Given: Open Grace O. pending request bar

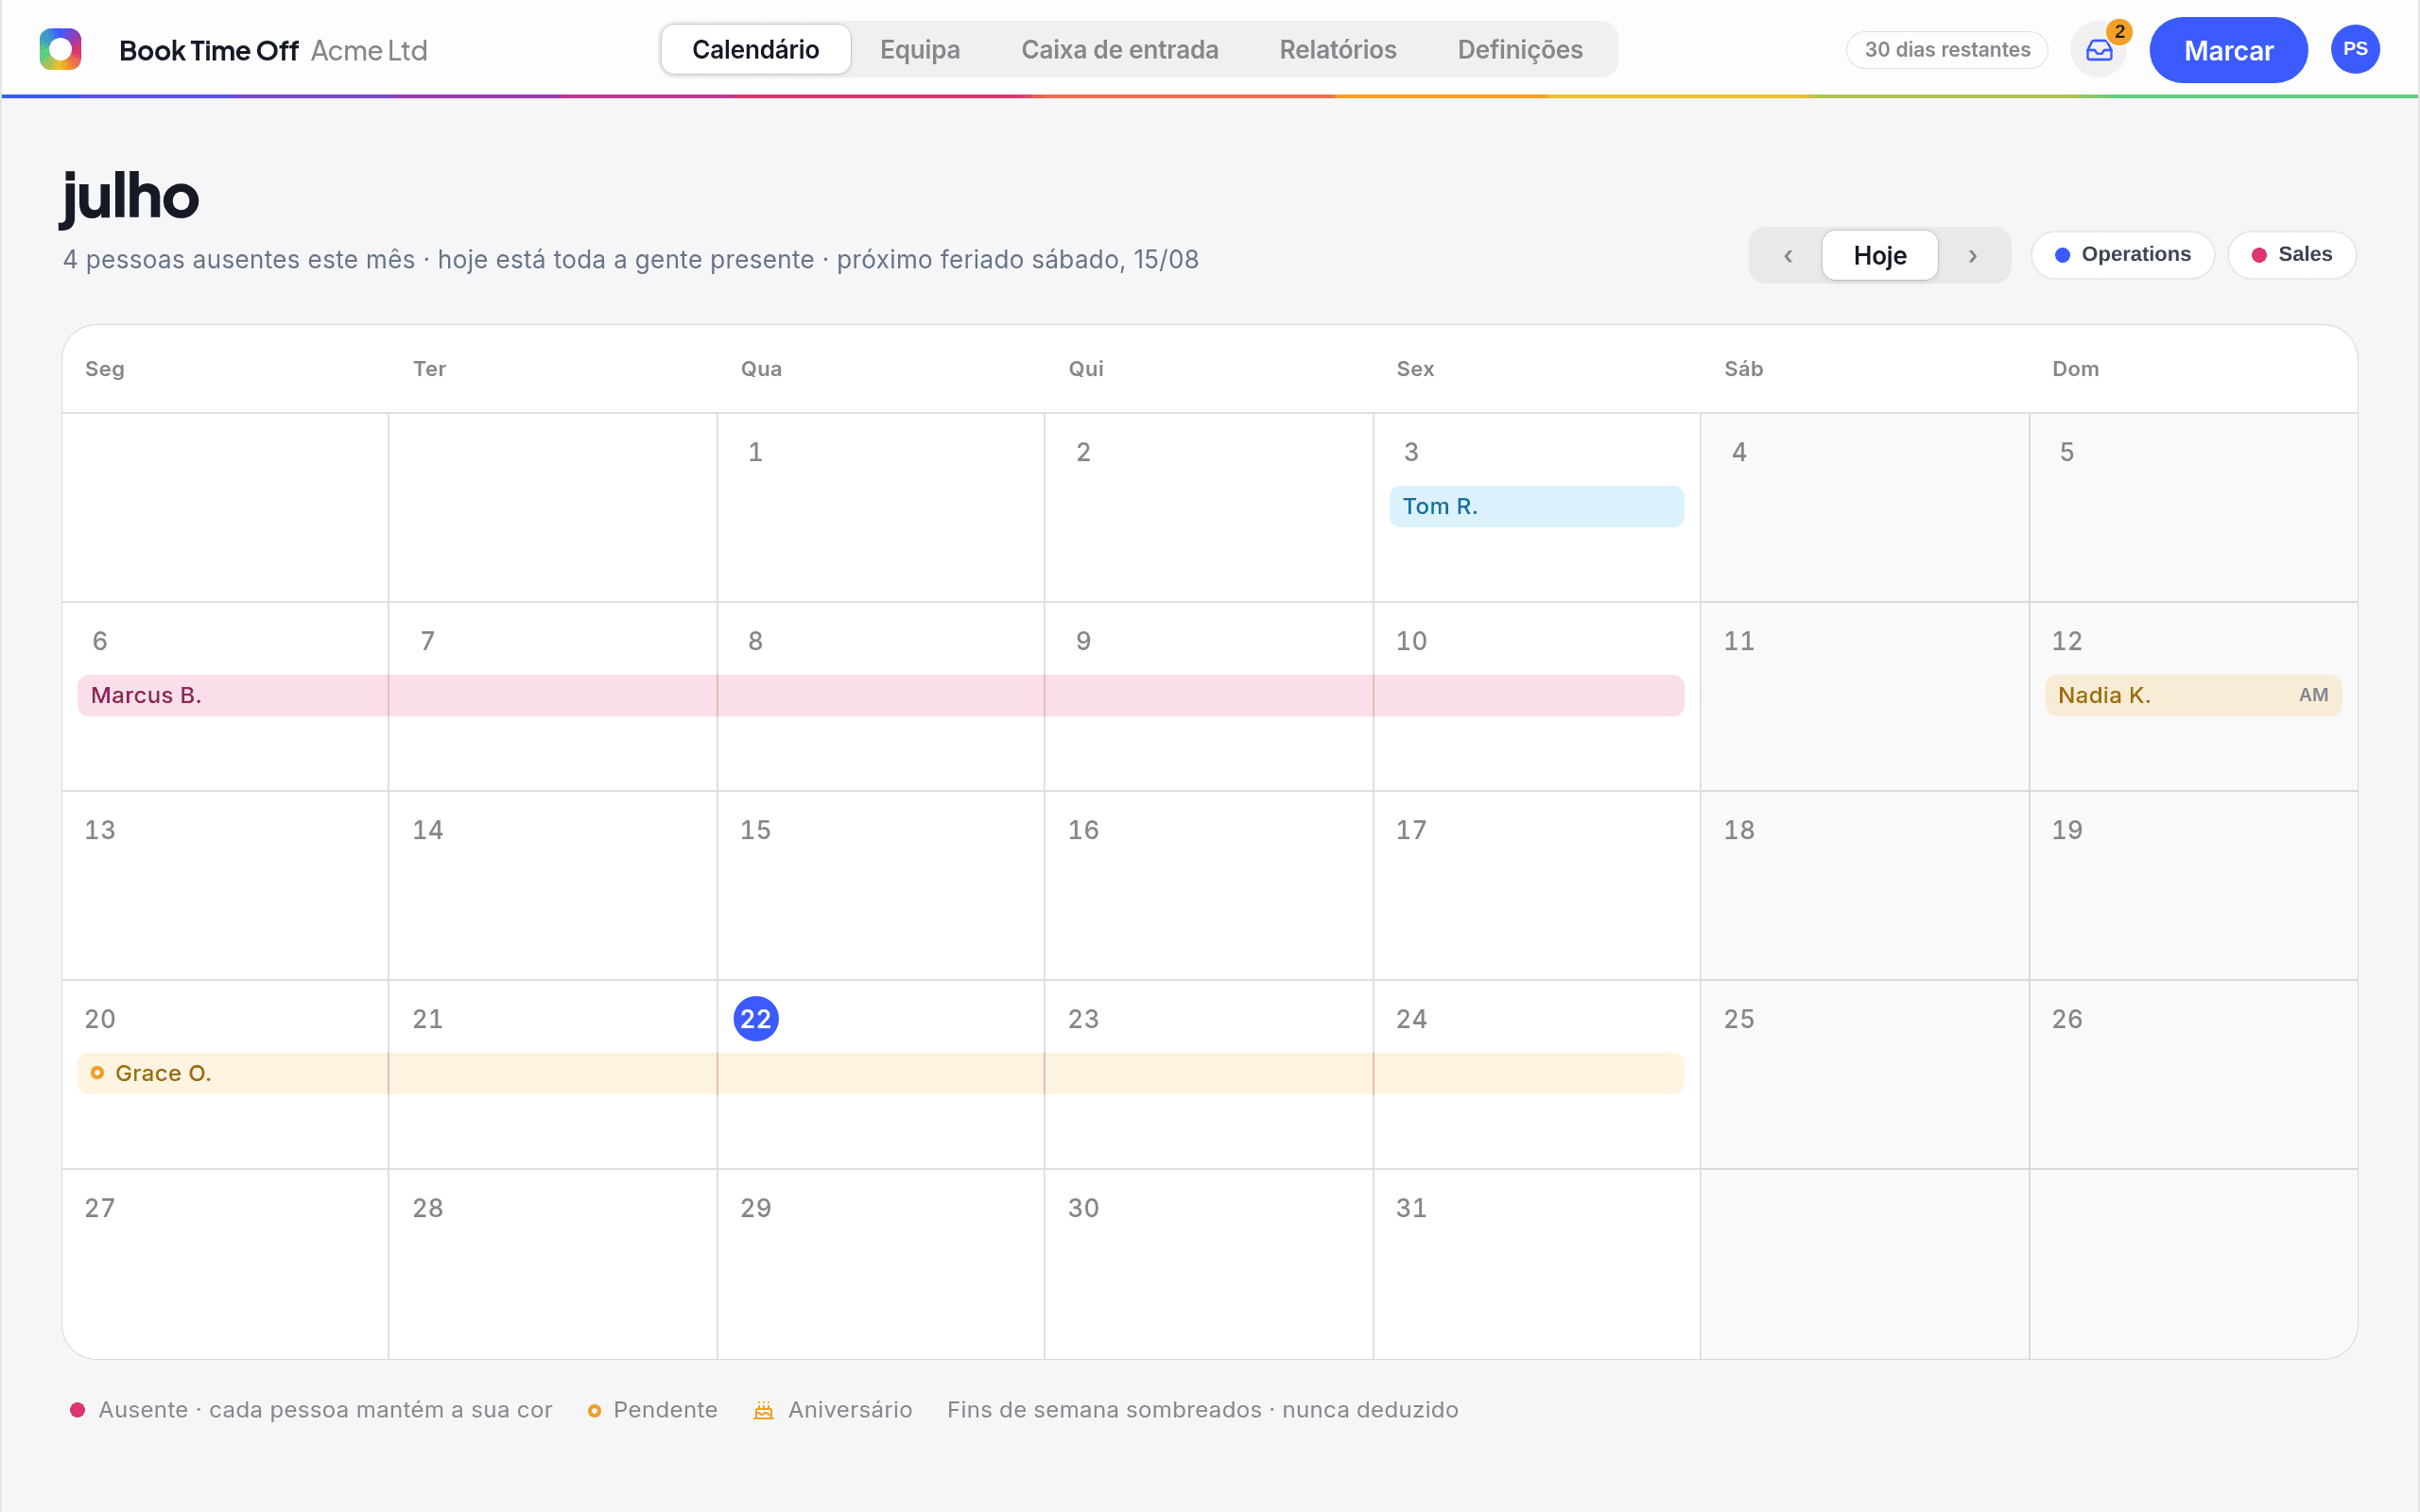Looking at the screenshot, I should pos(881,1073).
